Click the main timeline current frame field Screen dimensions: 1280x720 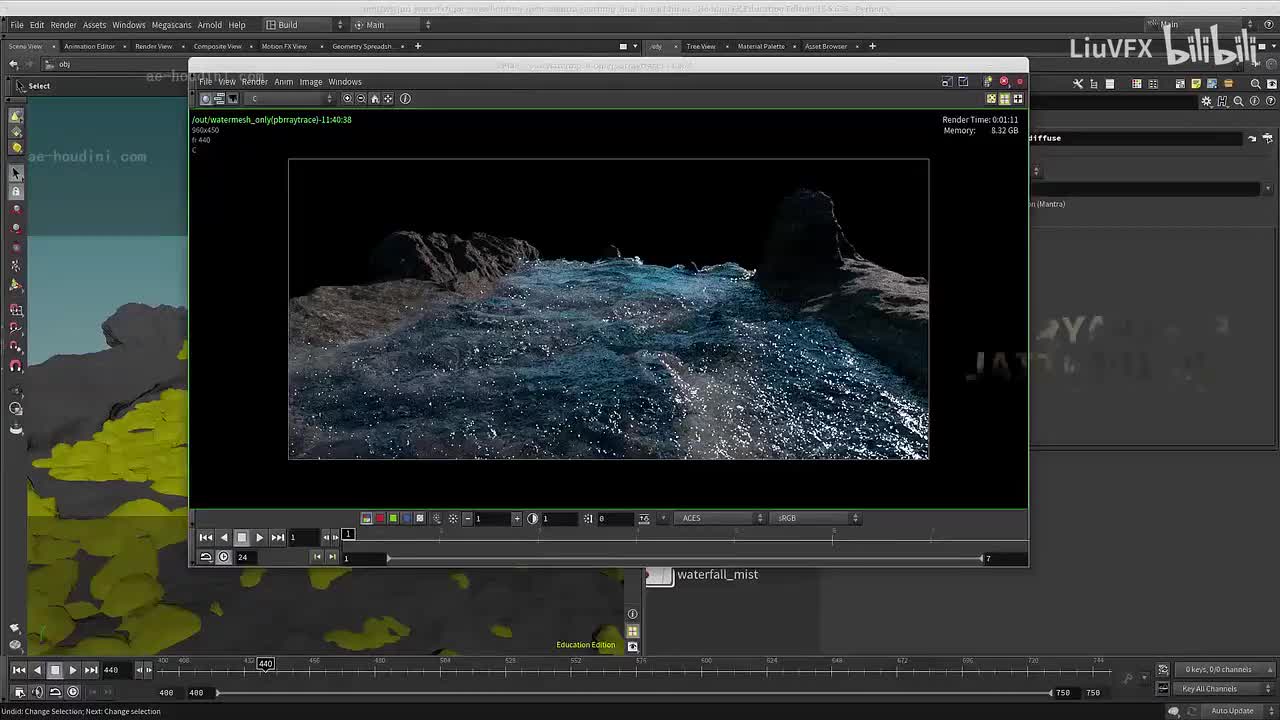[116, 670]
